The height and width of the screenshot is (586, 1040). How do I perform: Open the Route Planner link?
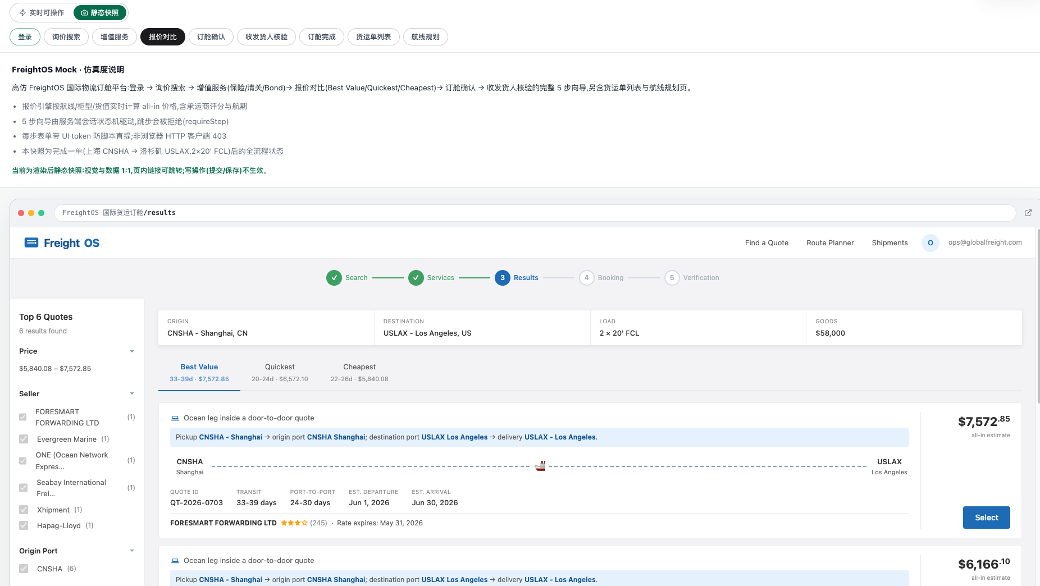(830, 243)
